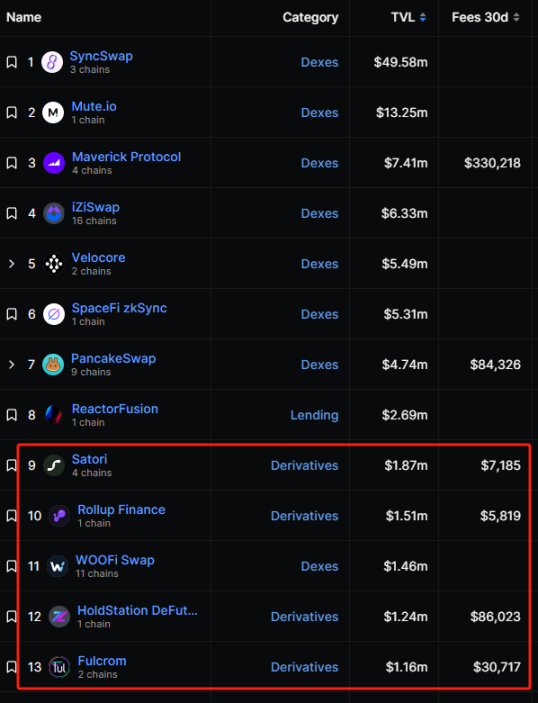Click the PancakeSwap bunny logo icon
The height and width of the screenshot is (703, 538).
tap(53, 365)
